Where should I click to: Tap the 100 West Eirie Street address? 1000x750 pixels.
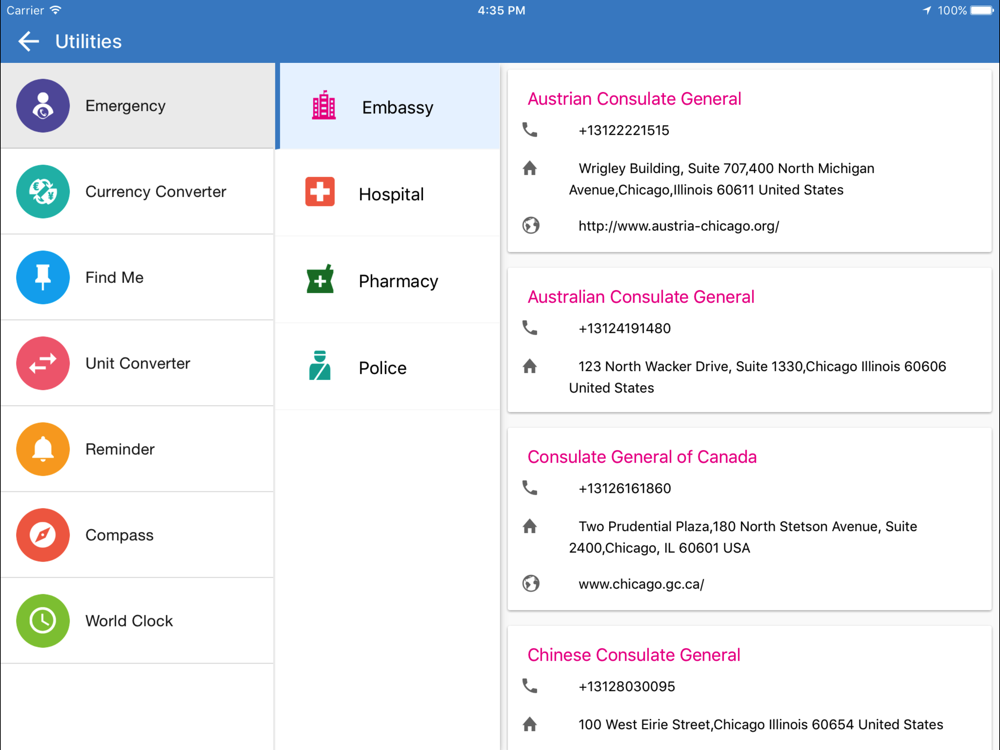[760, 724]
